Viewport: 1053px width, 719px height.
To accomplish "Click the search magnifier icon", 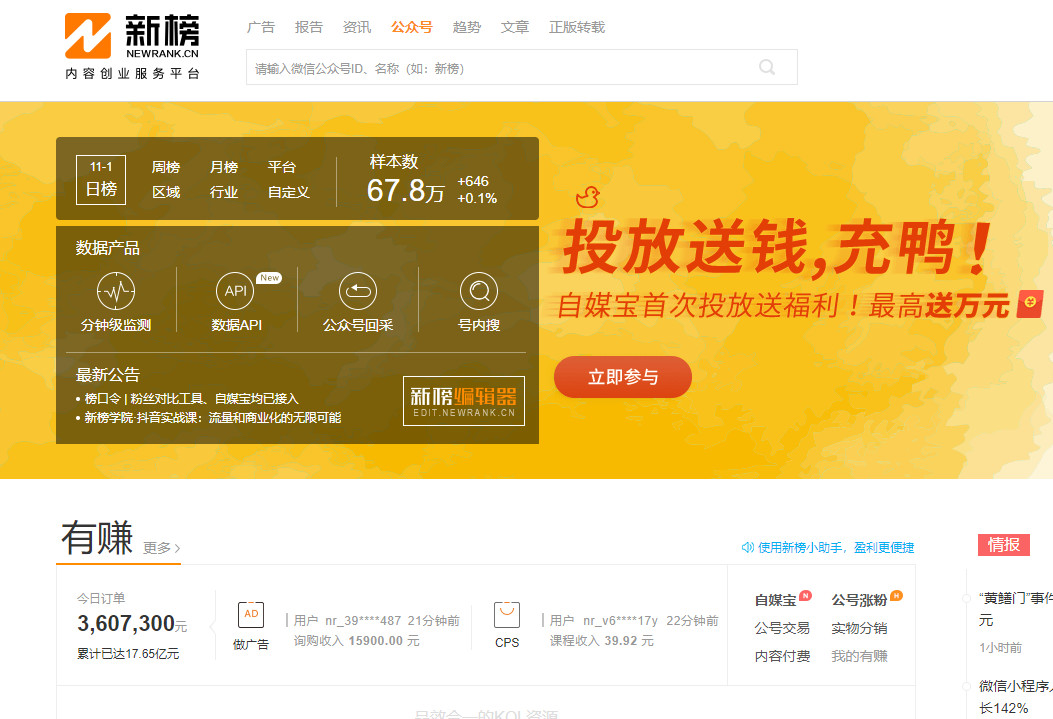I will (x=767, y=67).
